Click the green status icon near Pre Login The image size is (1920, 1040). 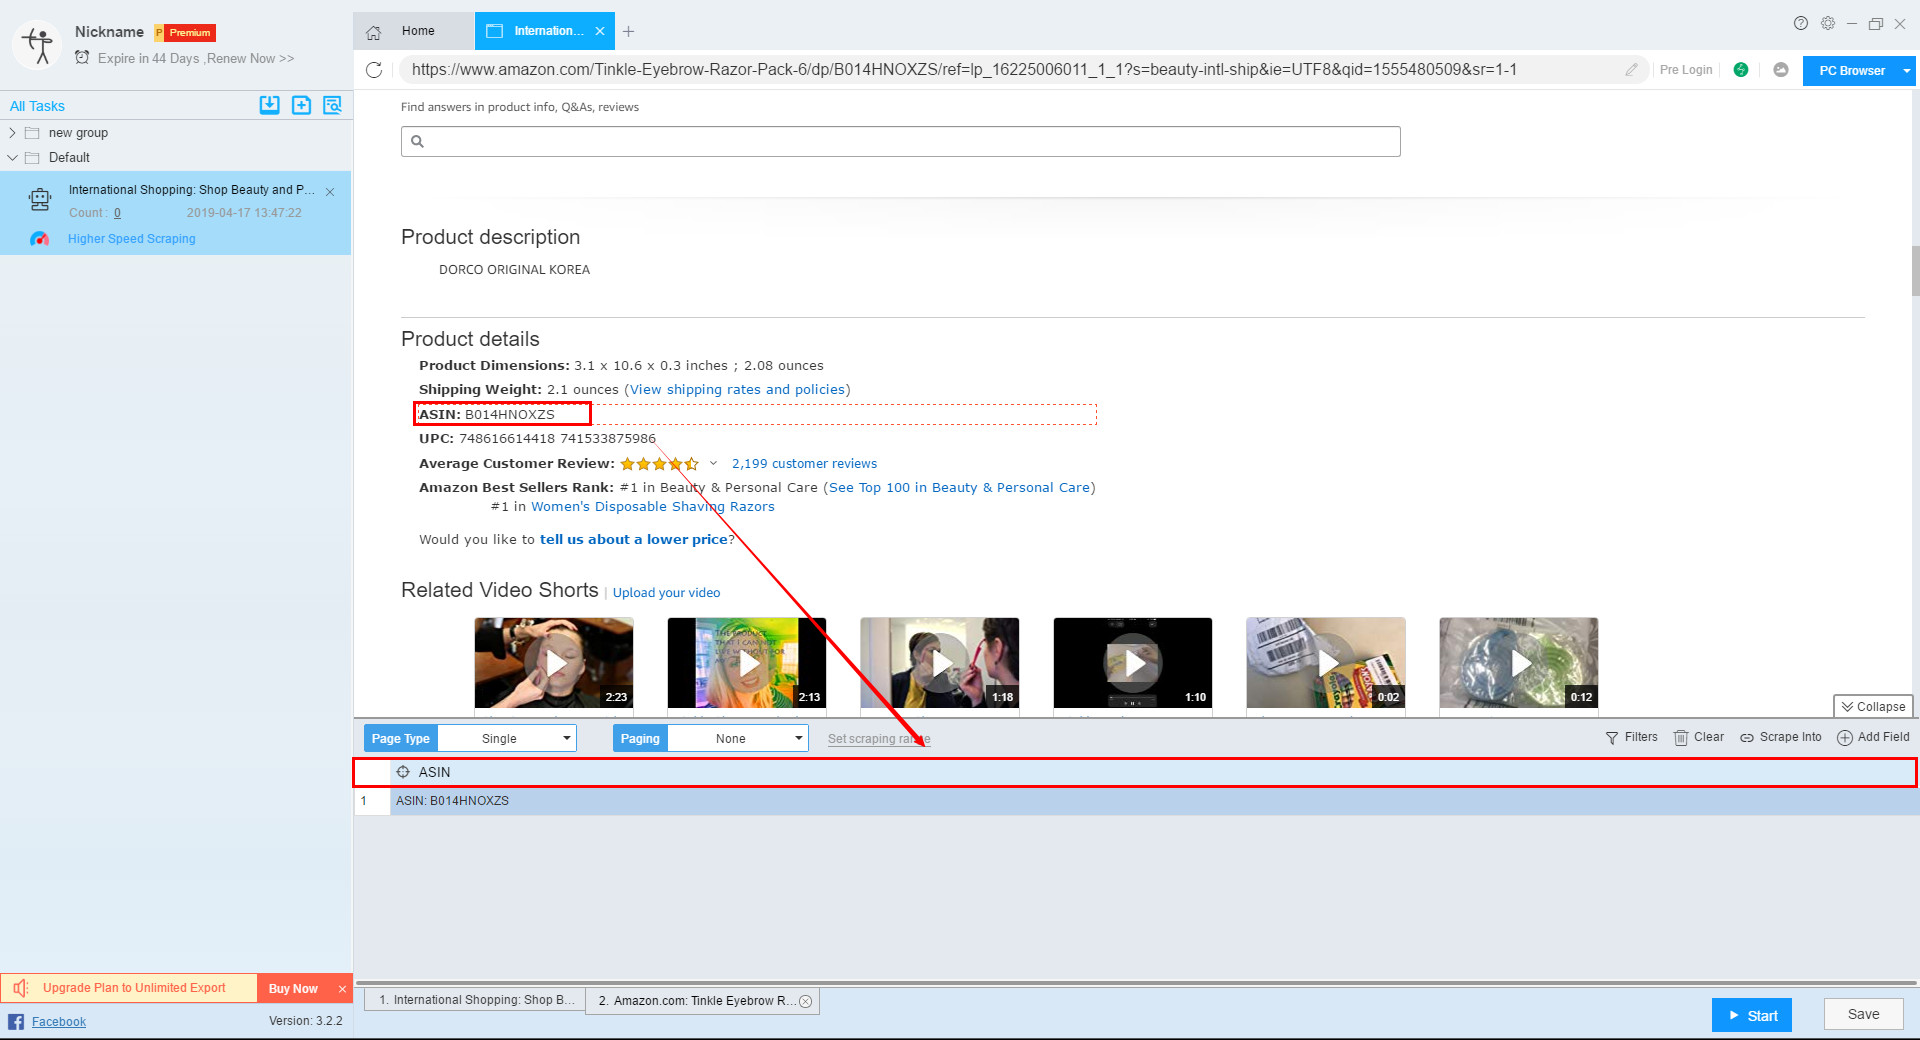tap(1741, 70)
